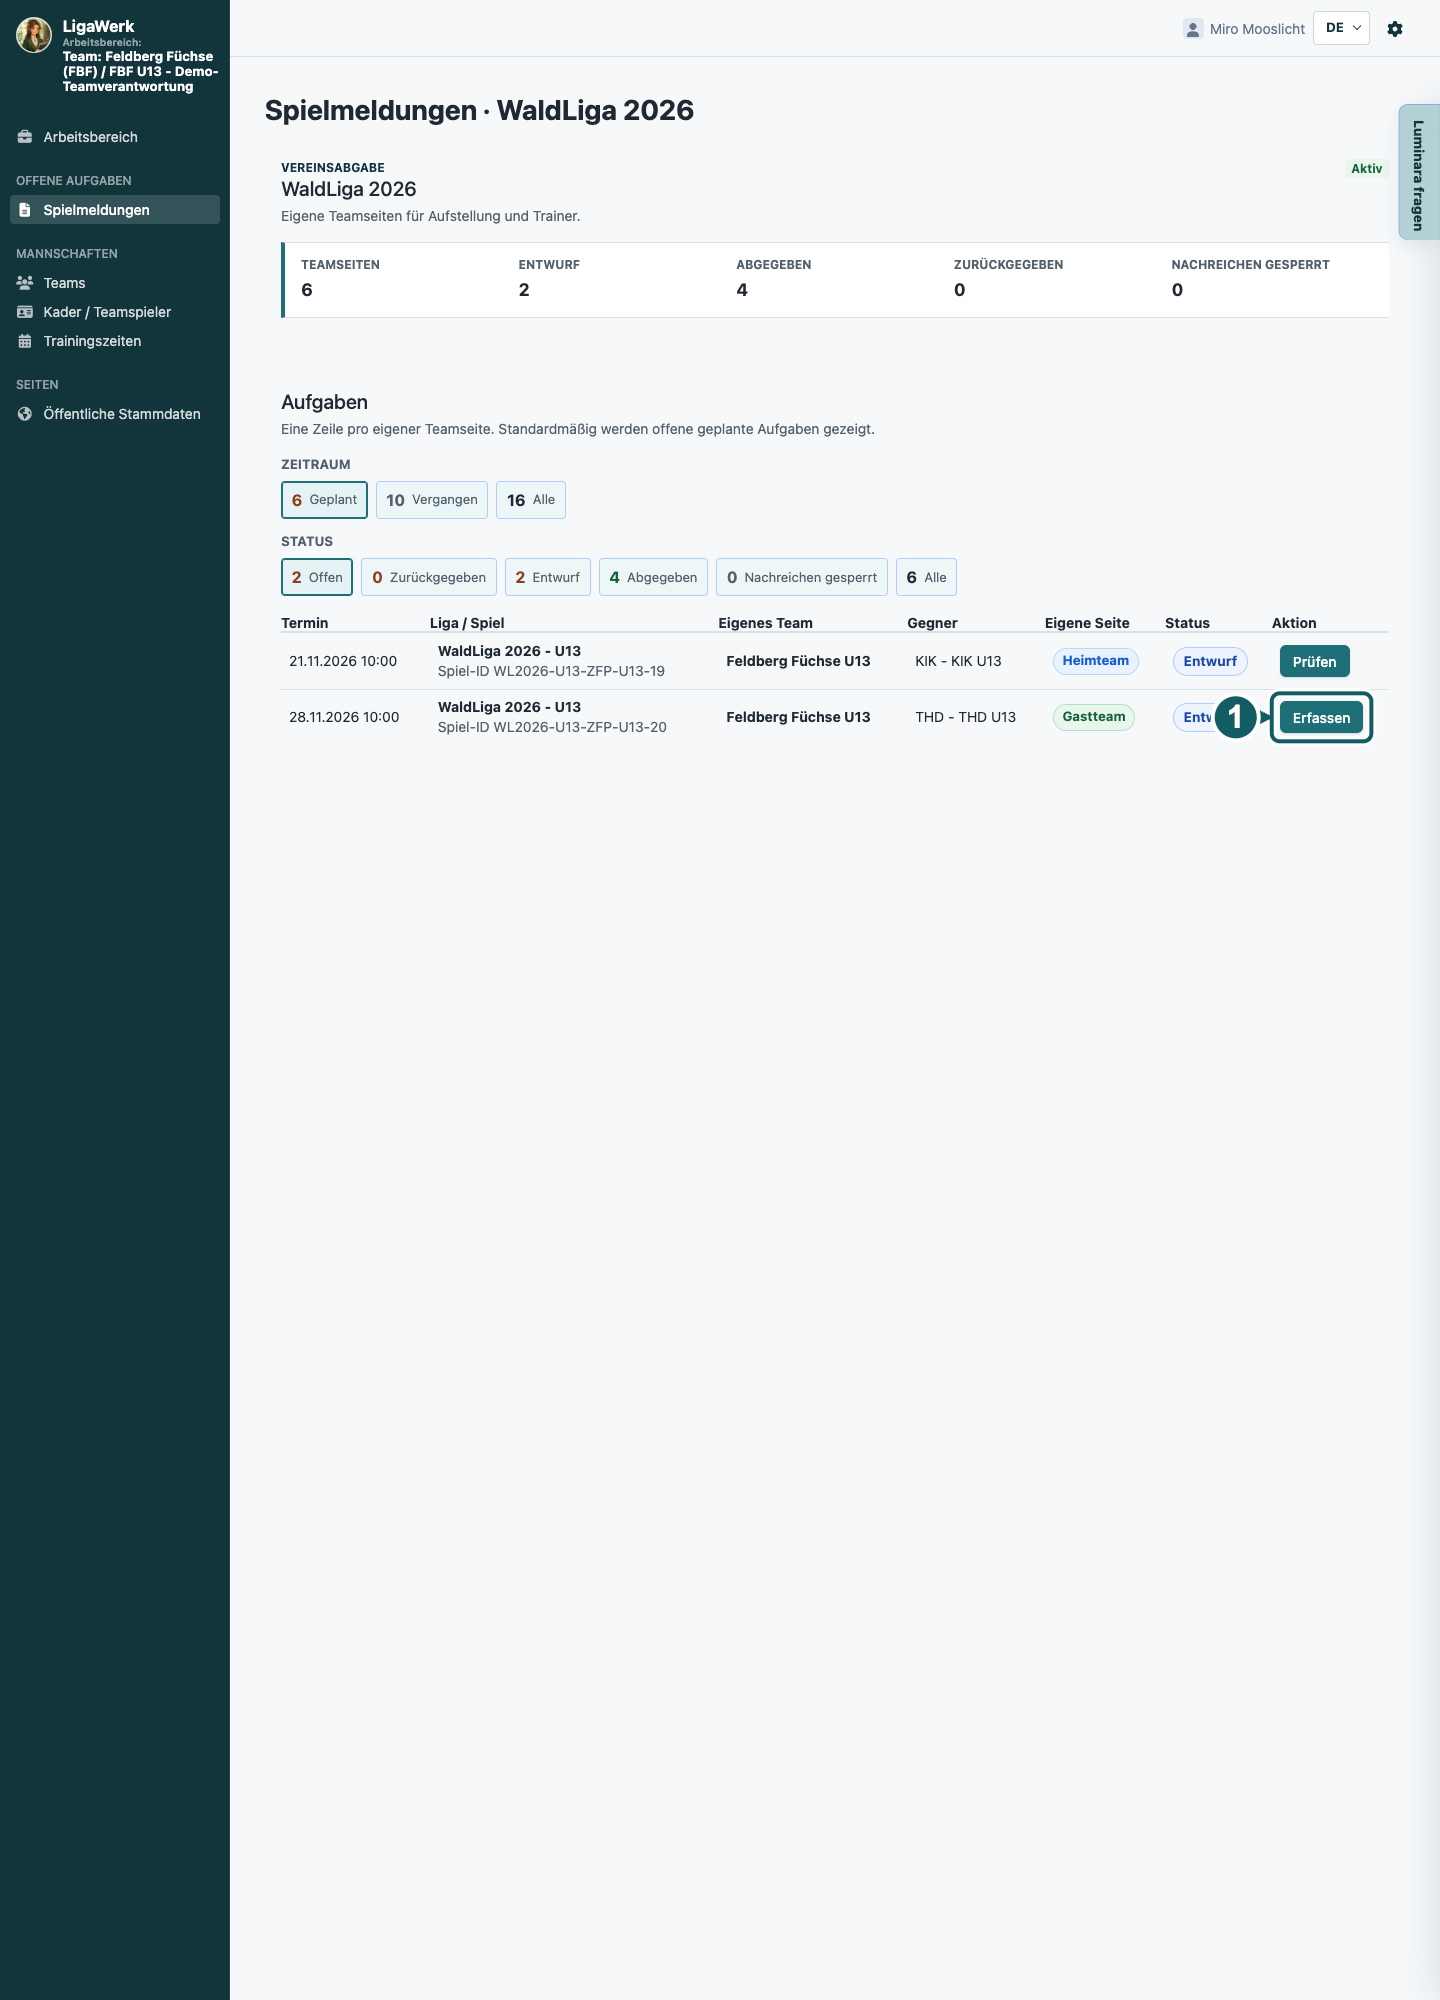Click Spiel-ID WL2026-U13-ZFP-U13-19 text
Image resolution: width=1440 pixels, height=2000 pixels.
[x=551, y=671]
